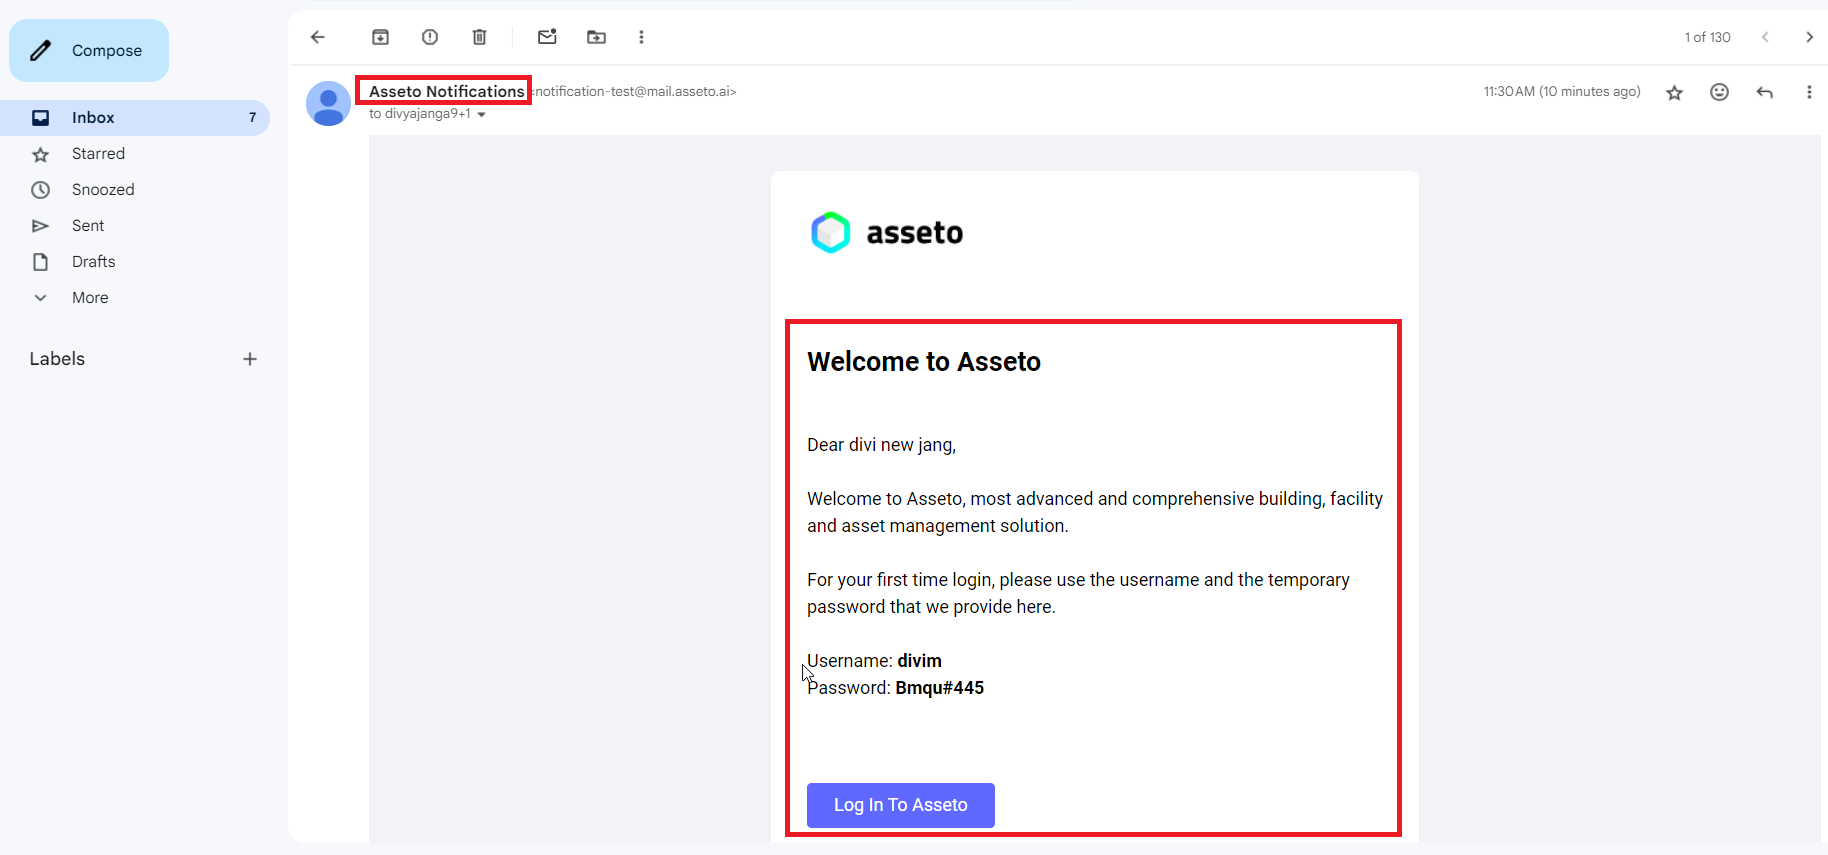
Task: Create a new label with plus icon
Action: pyautogui.click(x=250, y=359)
